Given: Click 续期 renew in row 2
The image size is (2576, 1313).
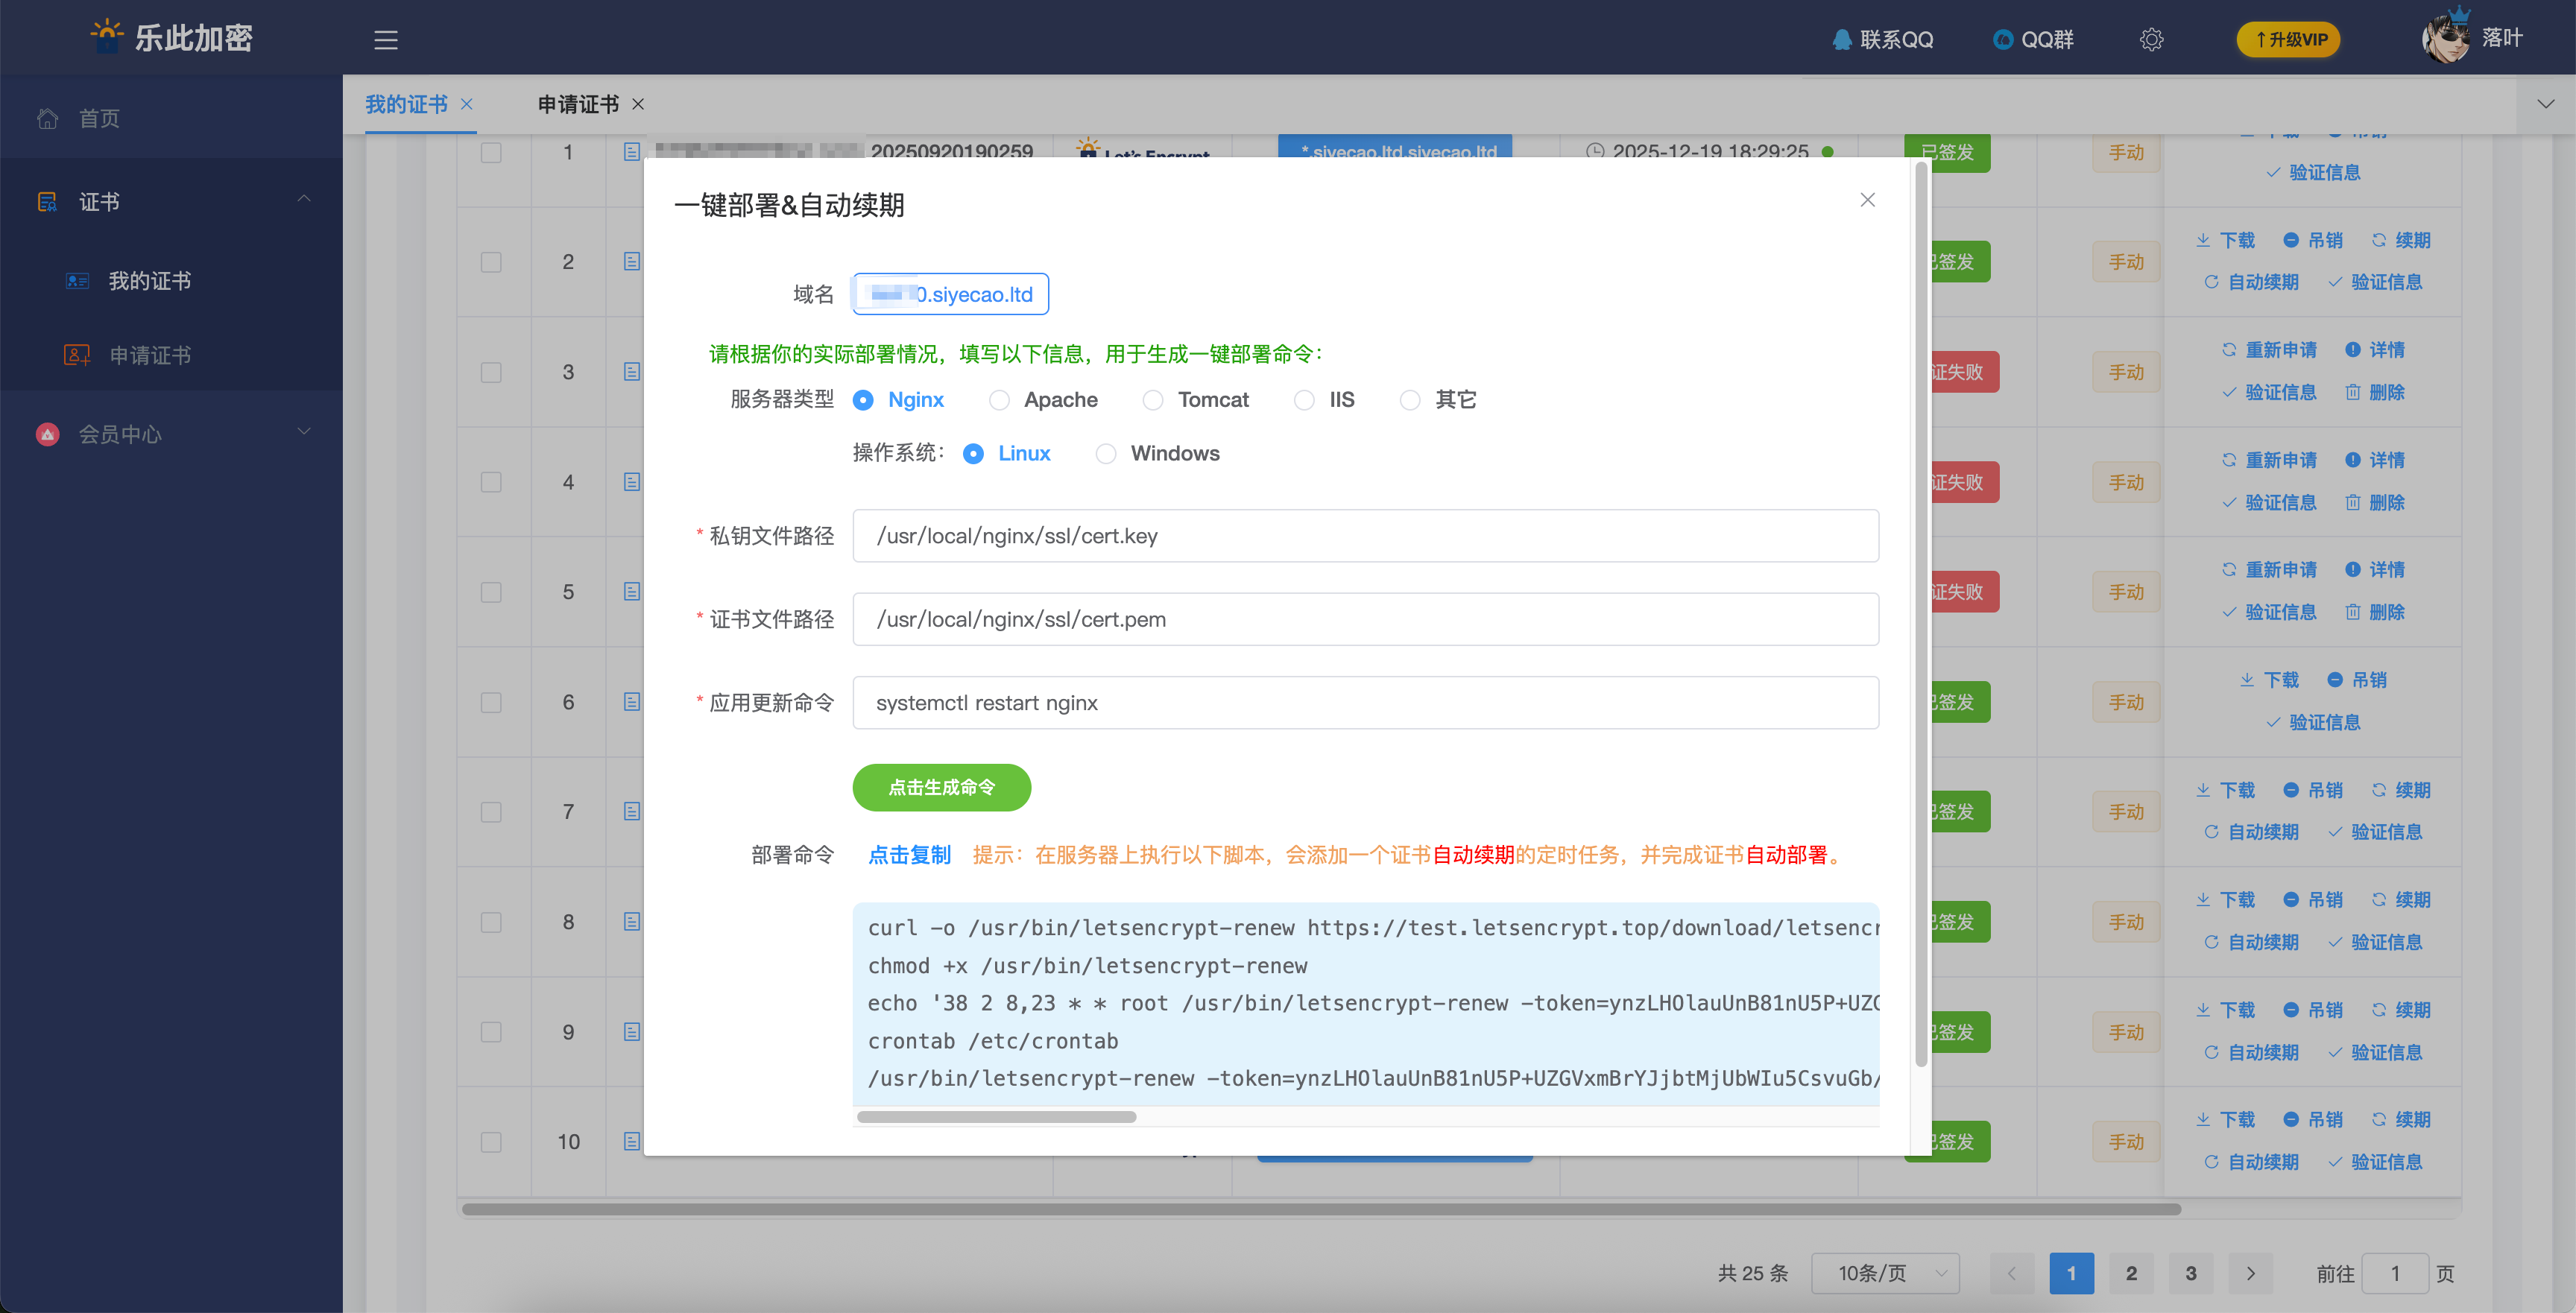Looking at the screenshot, I should (x=2401, y=240).
